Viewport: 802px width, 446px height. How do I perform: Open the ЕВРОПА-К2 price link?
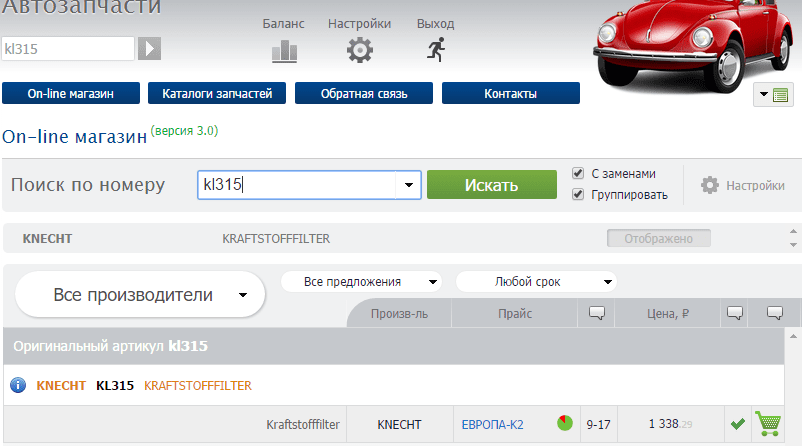(x=492, y=425)
